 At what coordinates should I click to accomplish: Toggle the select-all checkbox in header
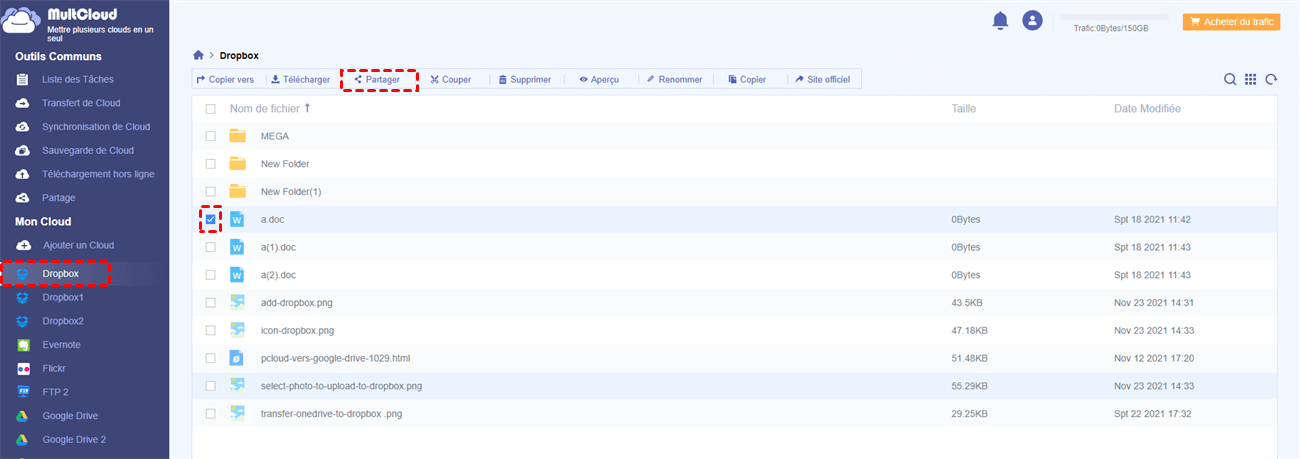pos(210,108)
